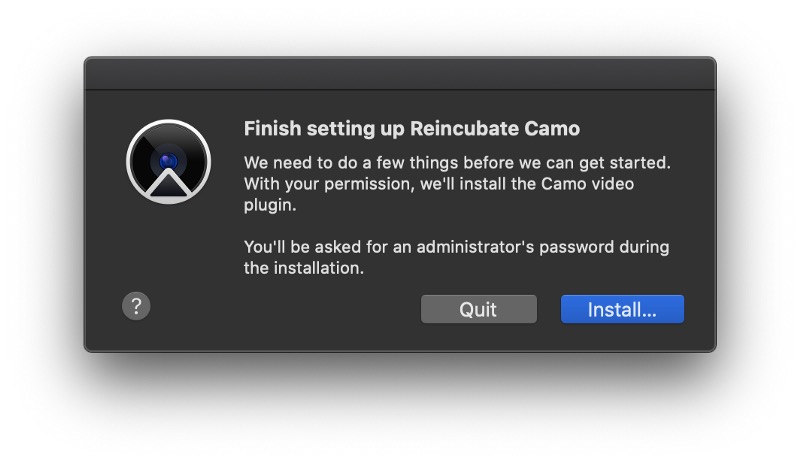Click the white triangle in the Camo logo
The width and height of the screenshot is (800, 463).
click(x=168, y=184)
